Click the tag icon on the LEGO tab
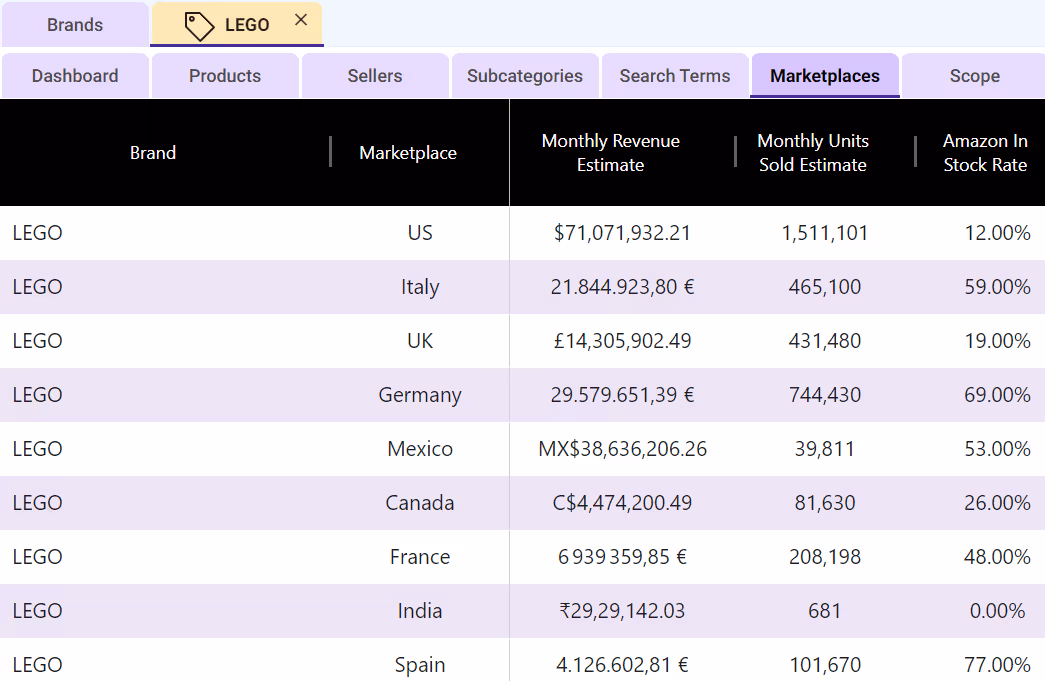The height and width of the screenshot is (681, 1045). [199, 27]
